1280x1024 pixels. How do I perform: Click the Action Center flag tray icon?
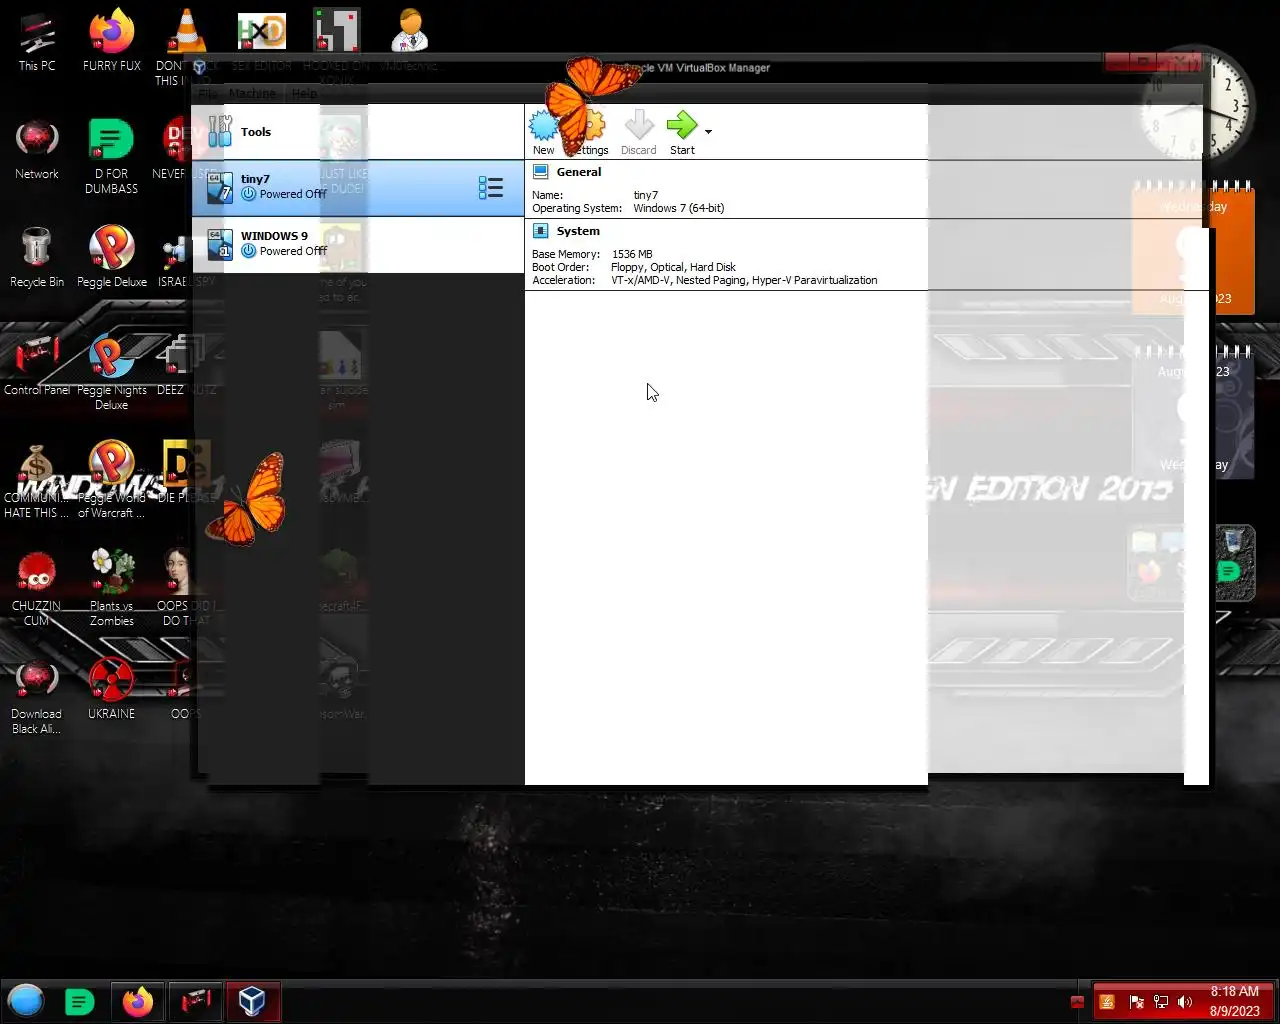tap(1136, 1002)
